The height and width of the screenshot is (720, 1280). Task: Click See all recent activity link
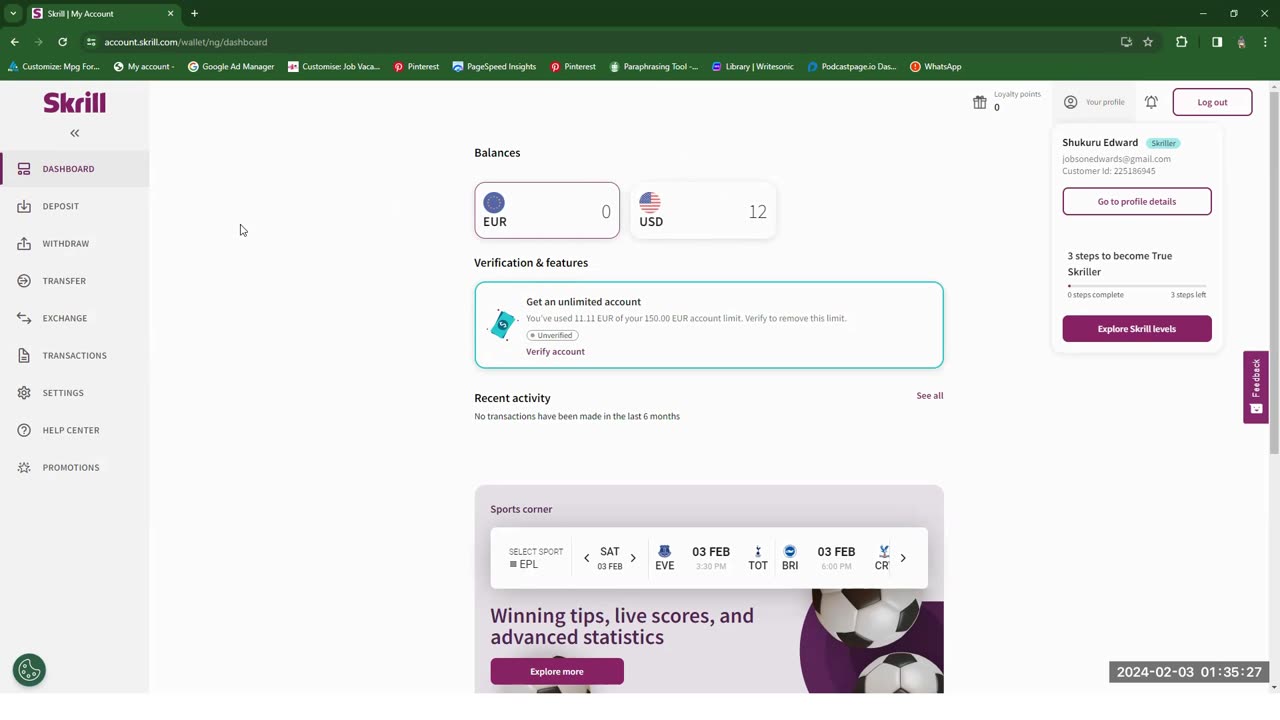tap(930, 396)
